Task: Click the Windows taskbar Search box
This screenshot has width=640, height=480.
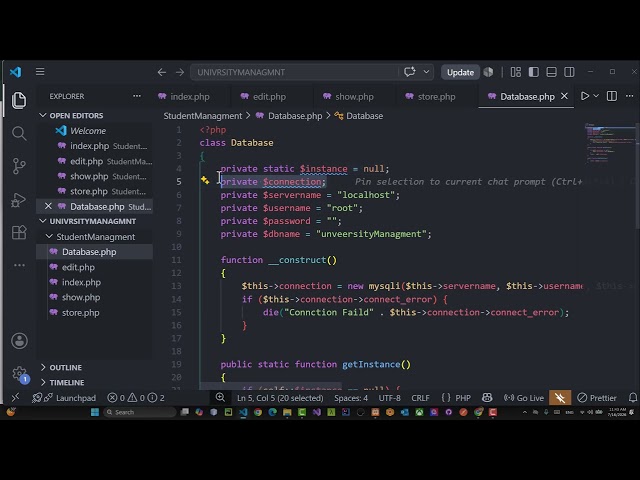Action: (x=140, y=412)
